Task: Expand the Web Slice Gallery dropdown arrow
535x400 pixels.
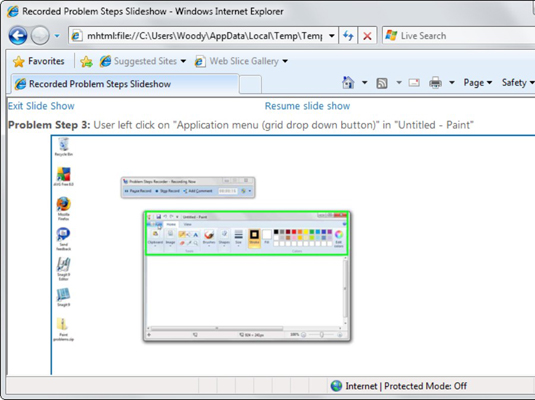Action: 285,61
